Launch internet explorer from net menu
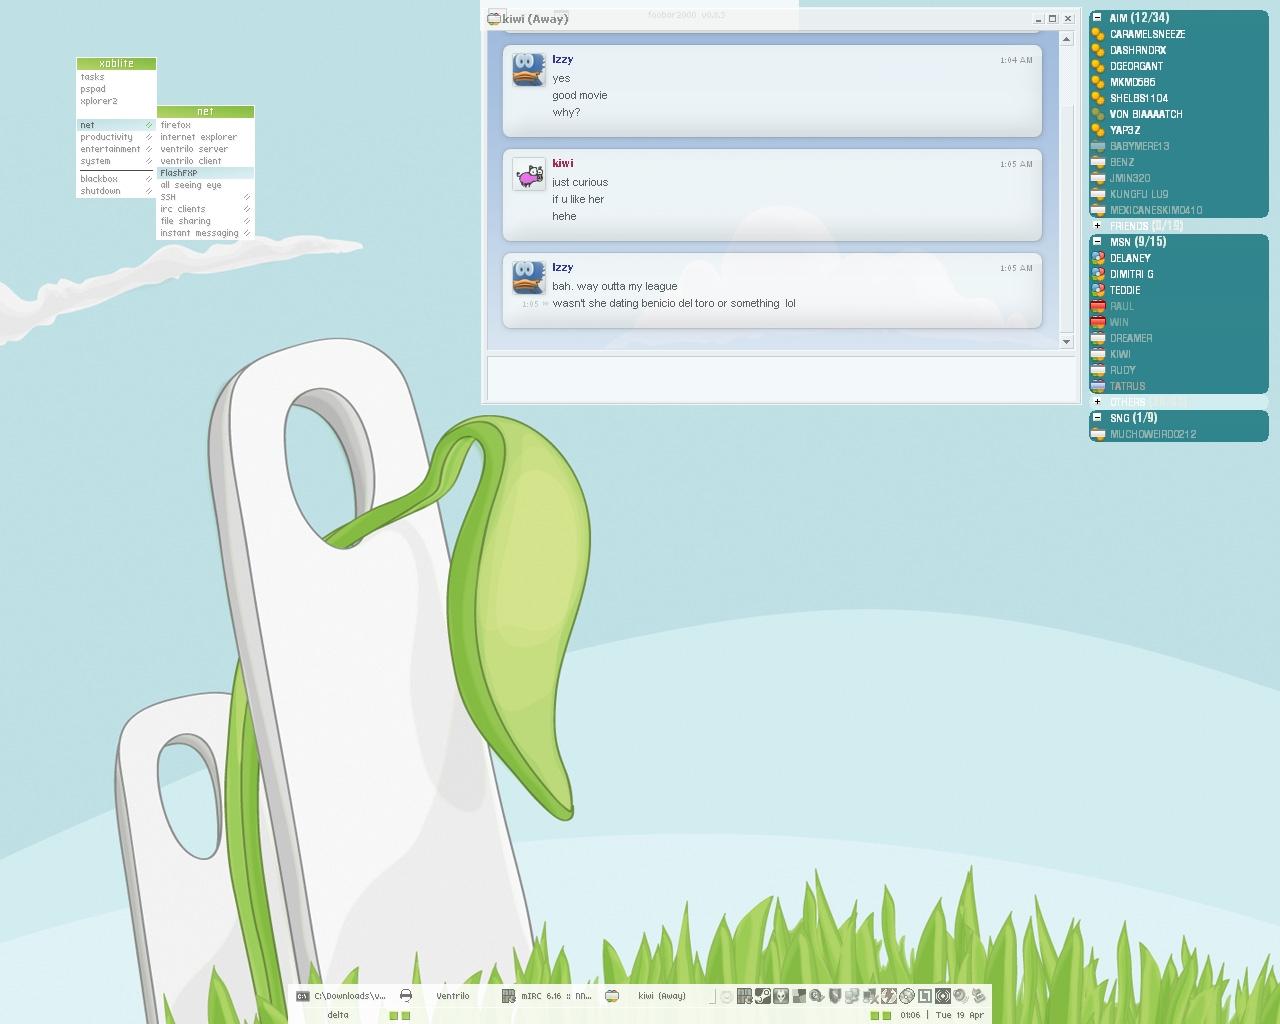Image resolution: width=1280 pixels, height=1024 pixels. click(205, 137)
